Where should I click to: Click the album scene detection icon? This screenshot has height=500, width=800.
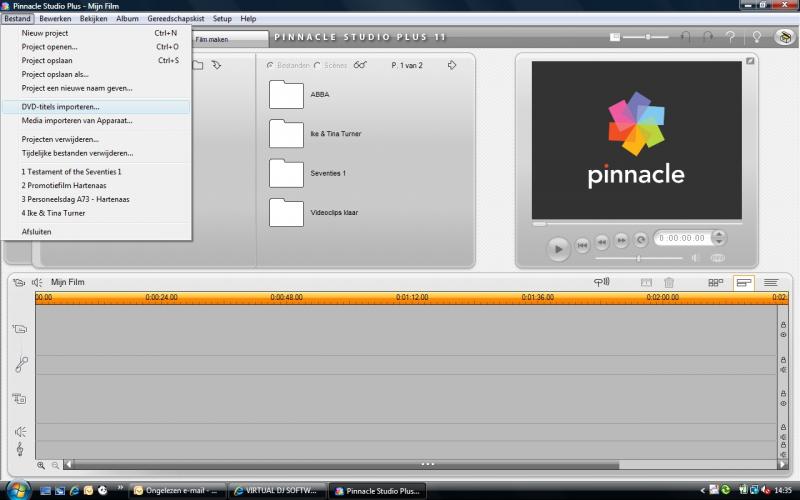[360, 65]
